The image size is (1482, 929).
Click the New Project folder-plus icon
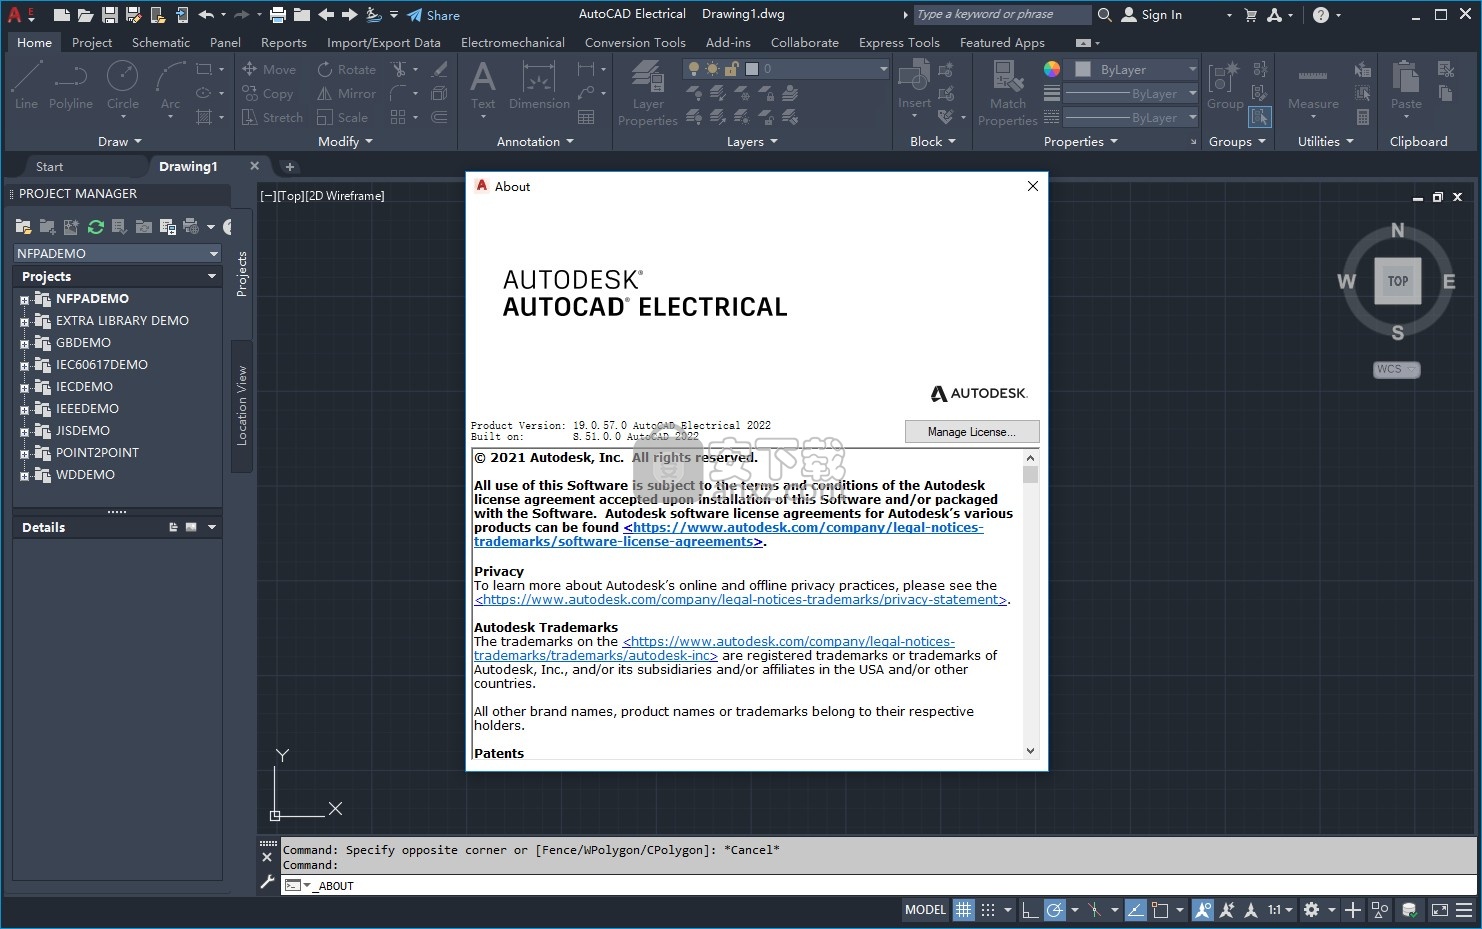[47, 227]
